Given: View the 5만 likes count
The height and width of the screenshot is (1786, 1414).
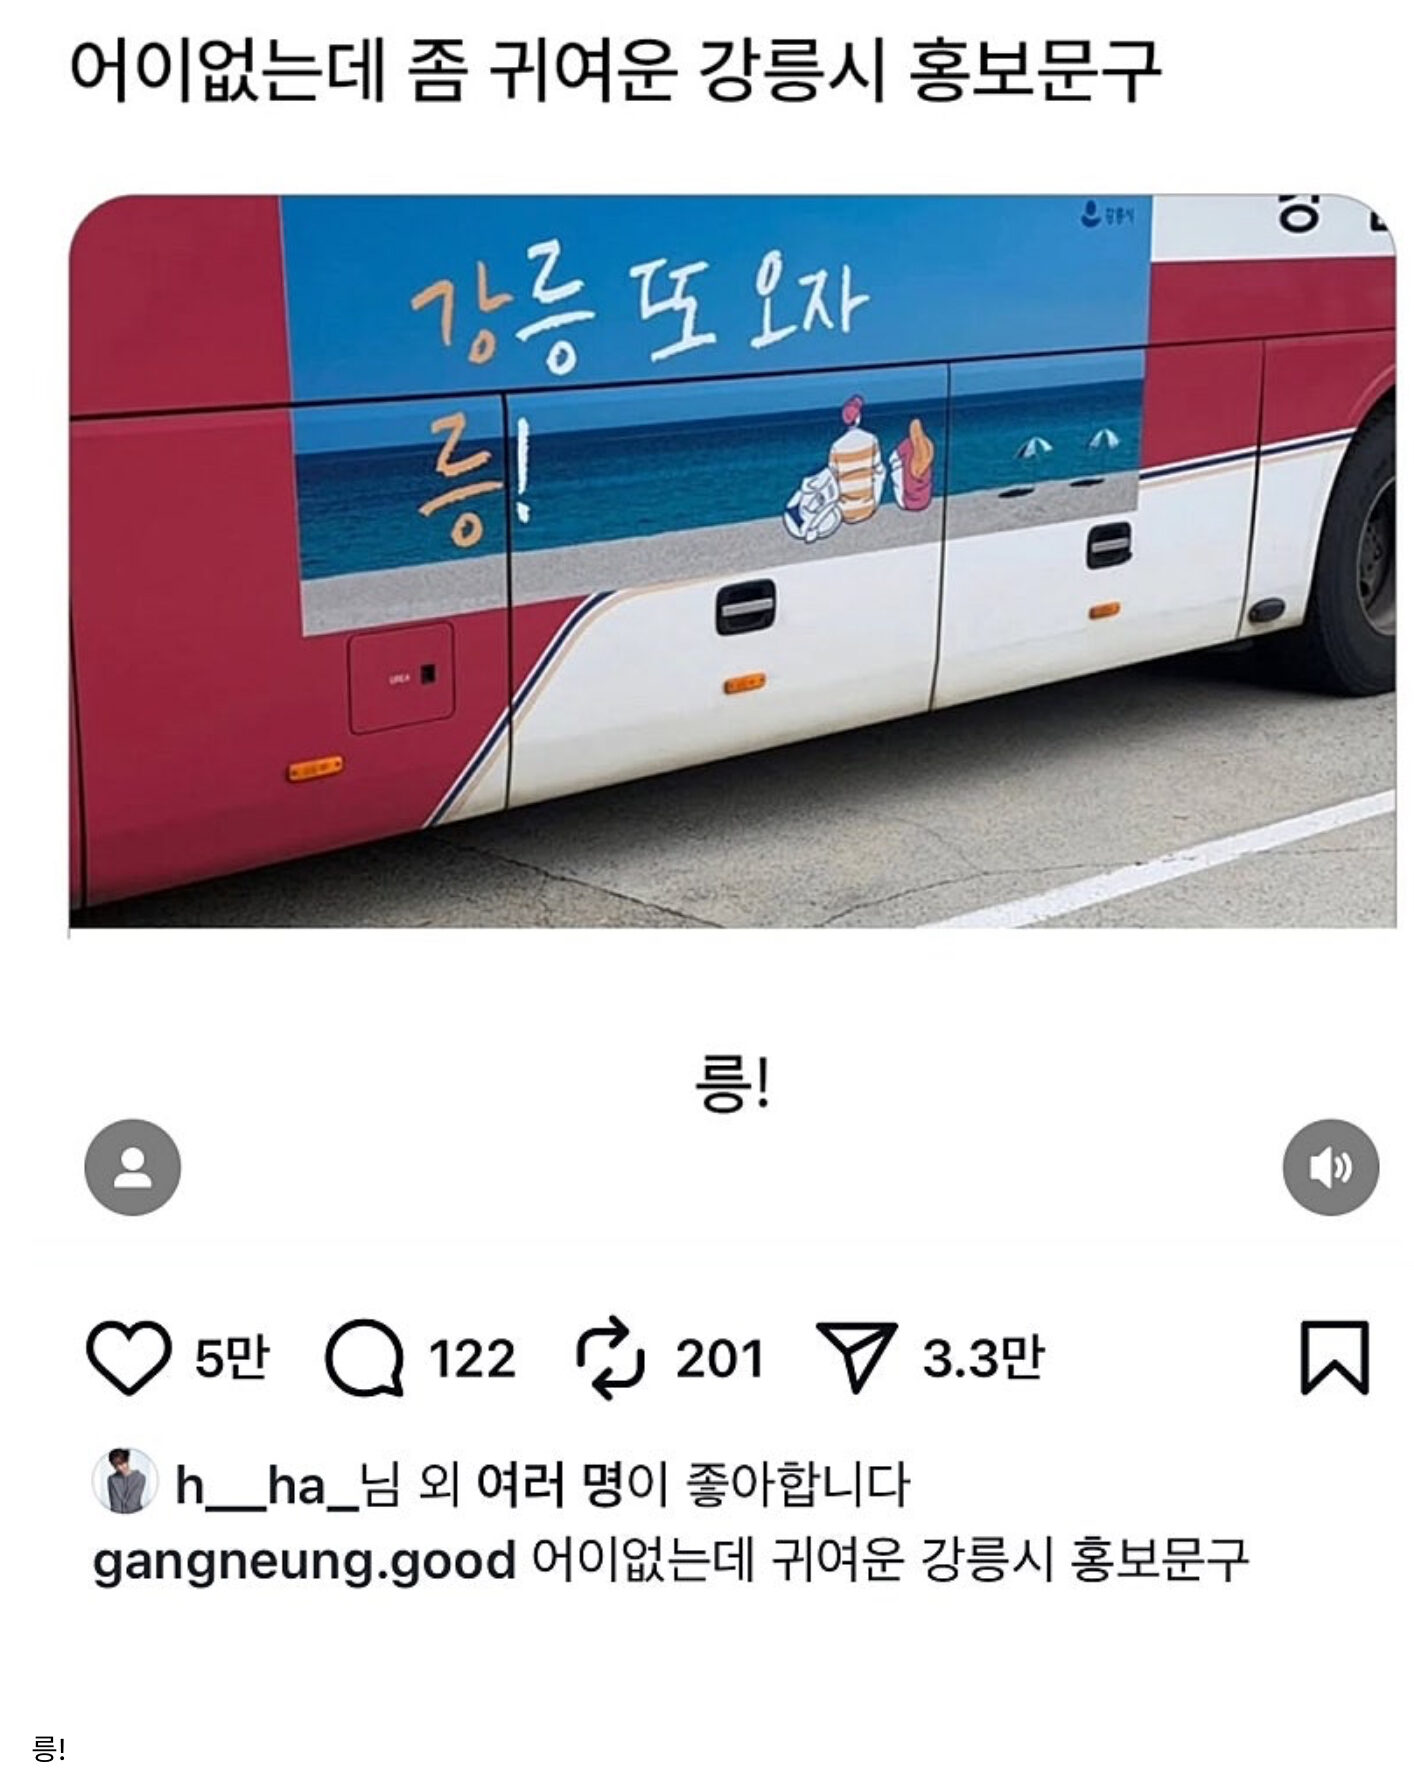Looking at the screenshot, I should (232, 1358).
